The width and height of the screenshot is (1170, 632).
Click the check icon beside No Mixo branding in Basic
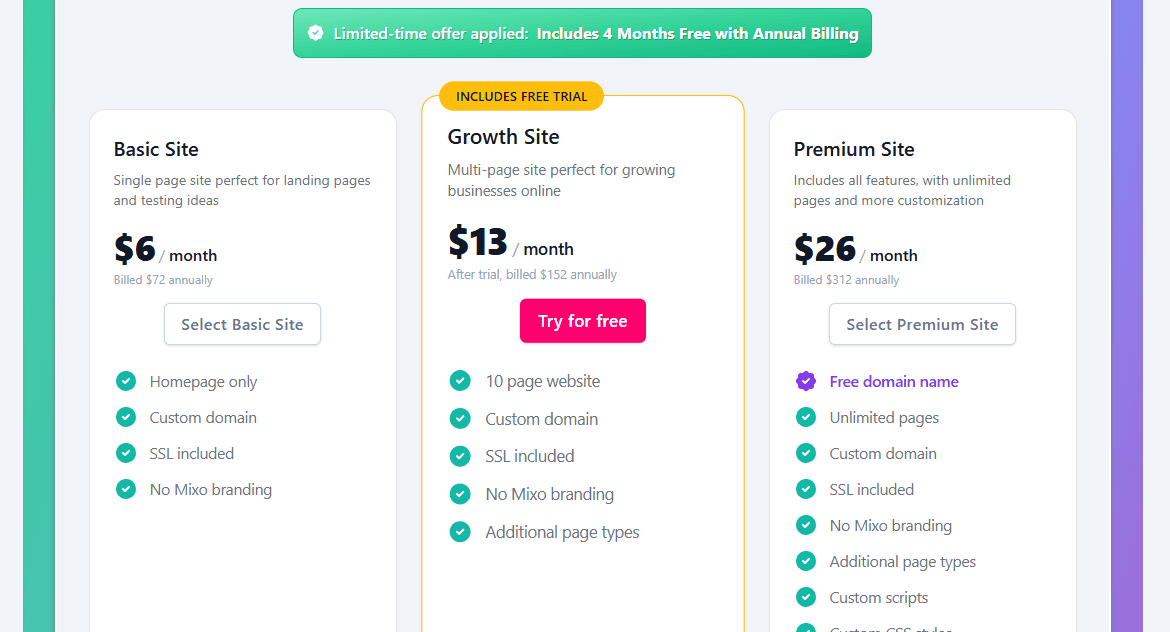coord(125,489)
